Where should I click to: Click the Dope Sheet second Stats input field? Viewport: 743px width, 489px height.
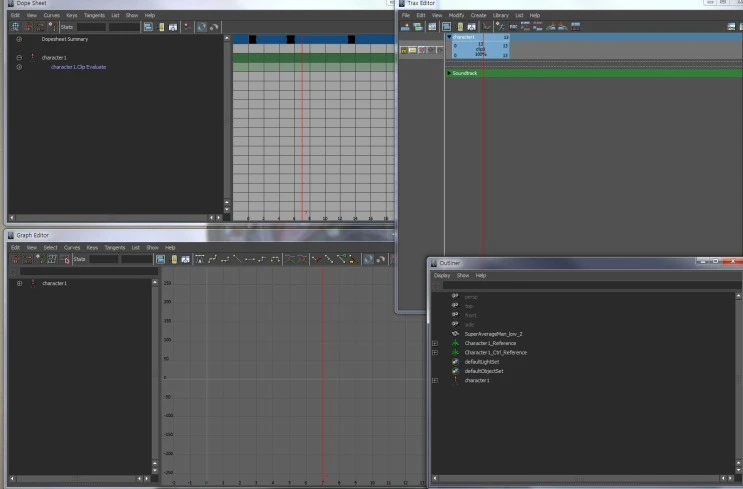click(x=124, y=27)
